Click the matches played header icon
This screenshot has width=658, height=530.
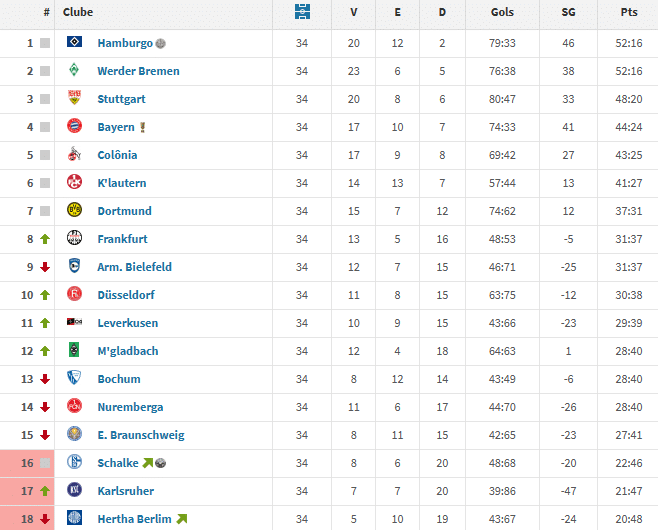point(302,12)
